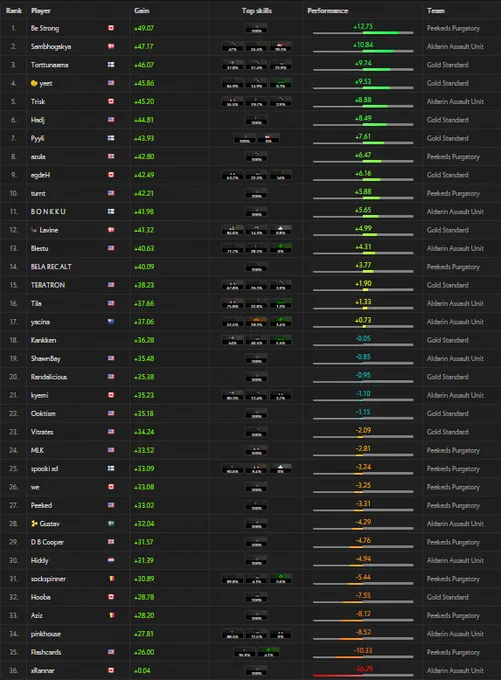Click the flag icon next to kyemi

click(x=111, y=395)
